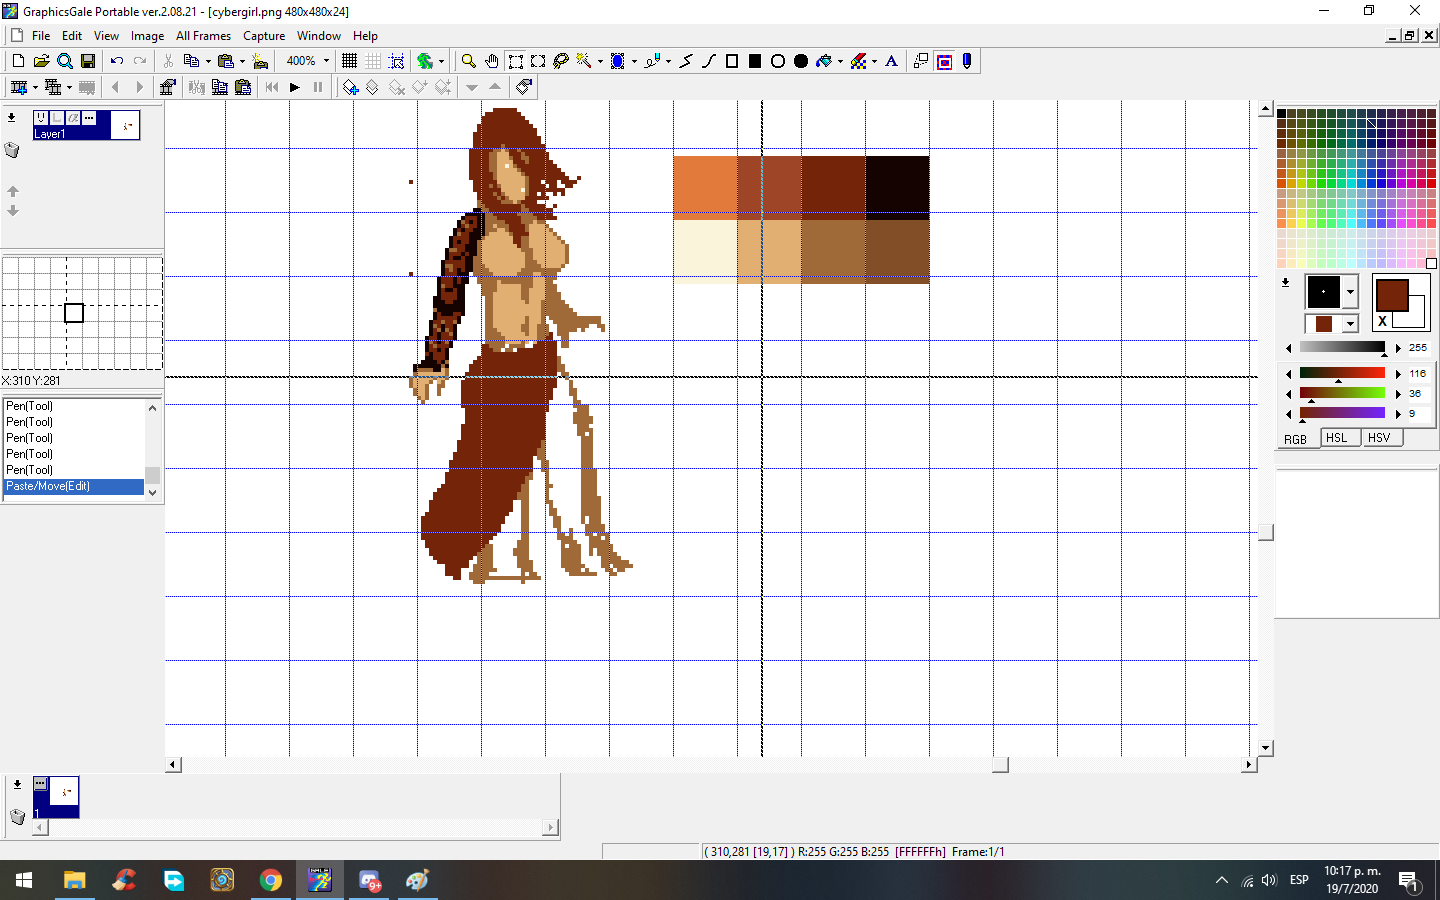1440x900 pixels.
Task: Expand the Copy options arrow
Action: [x=207, y=61]
